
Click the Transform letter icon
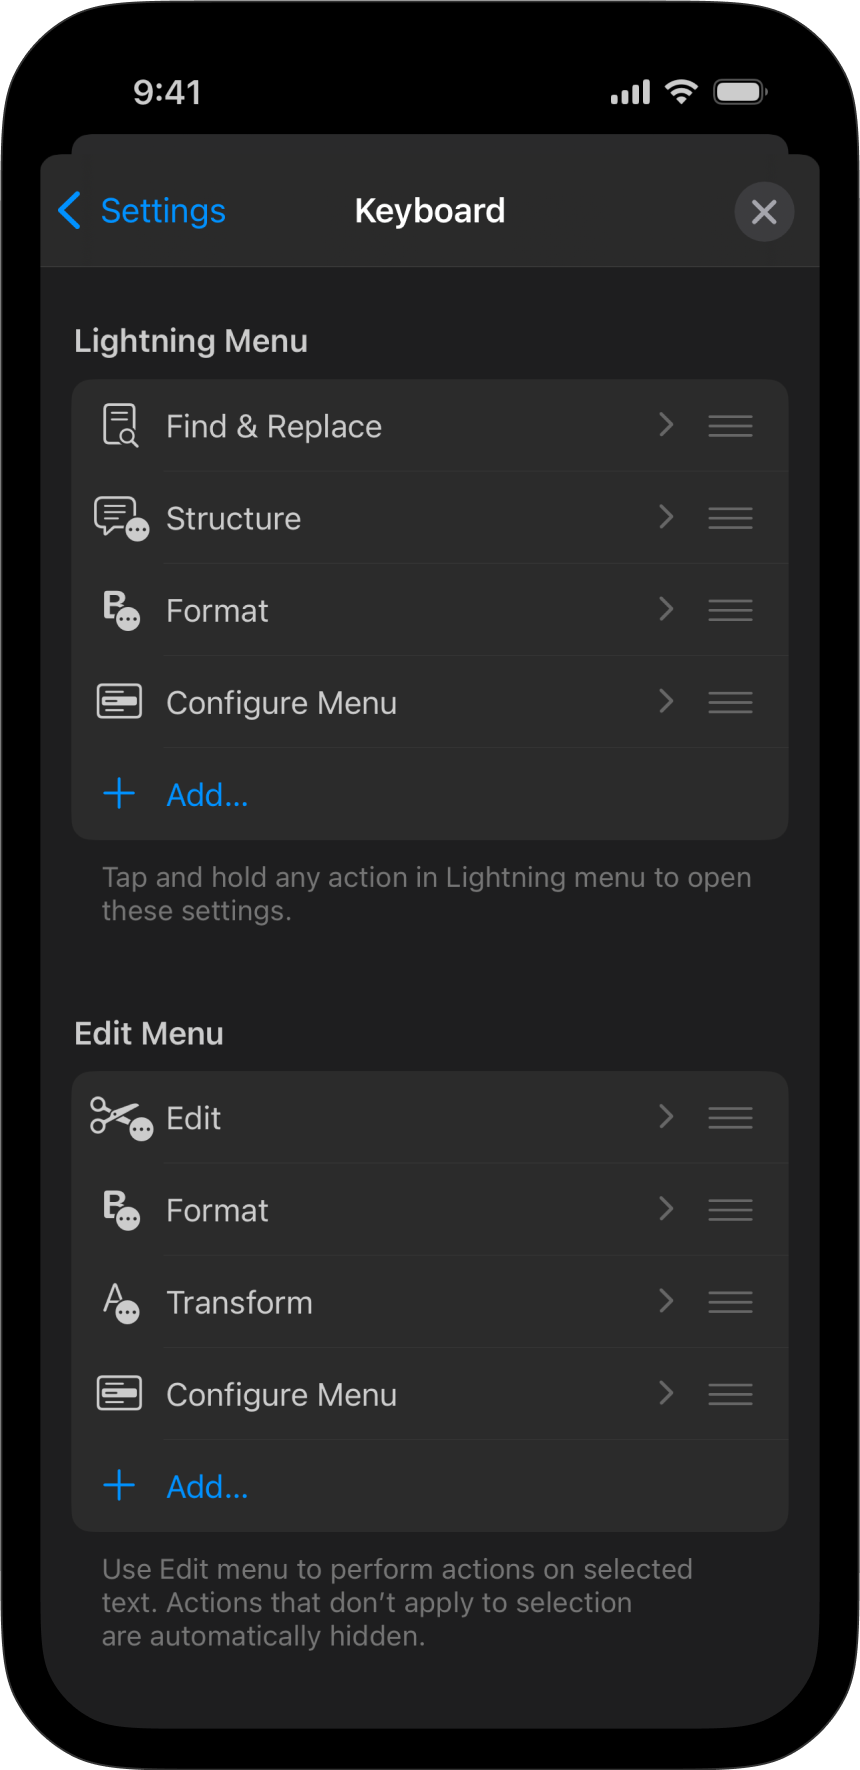[120, 1302]
